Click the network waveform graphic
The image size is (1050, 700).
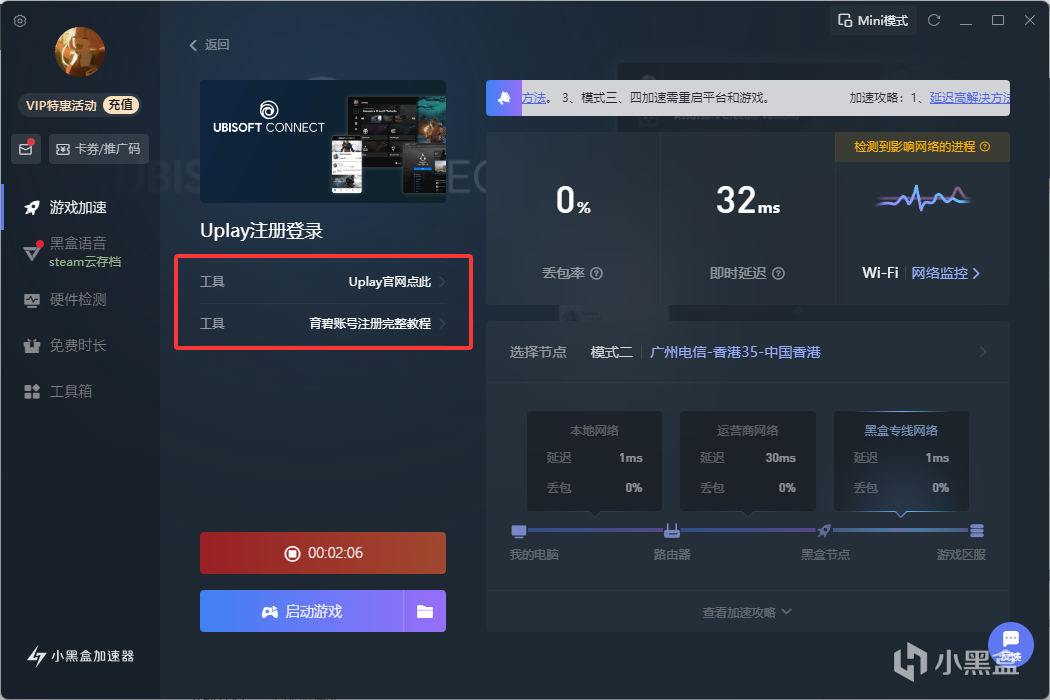pyautogui.click(x=923, y=198)
